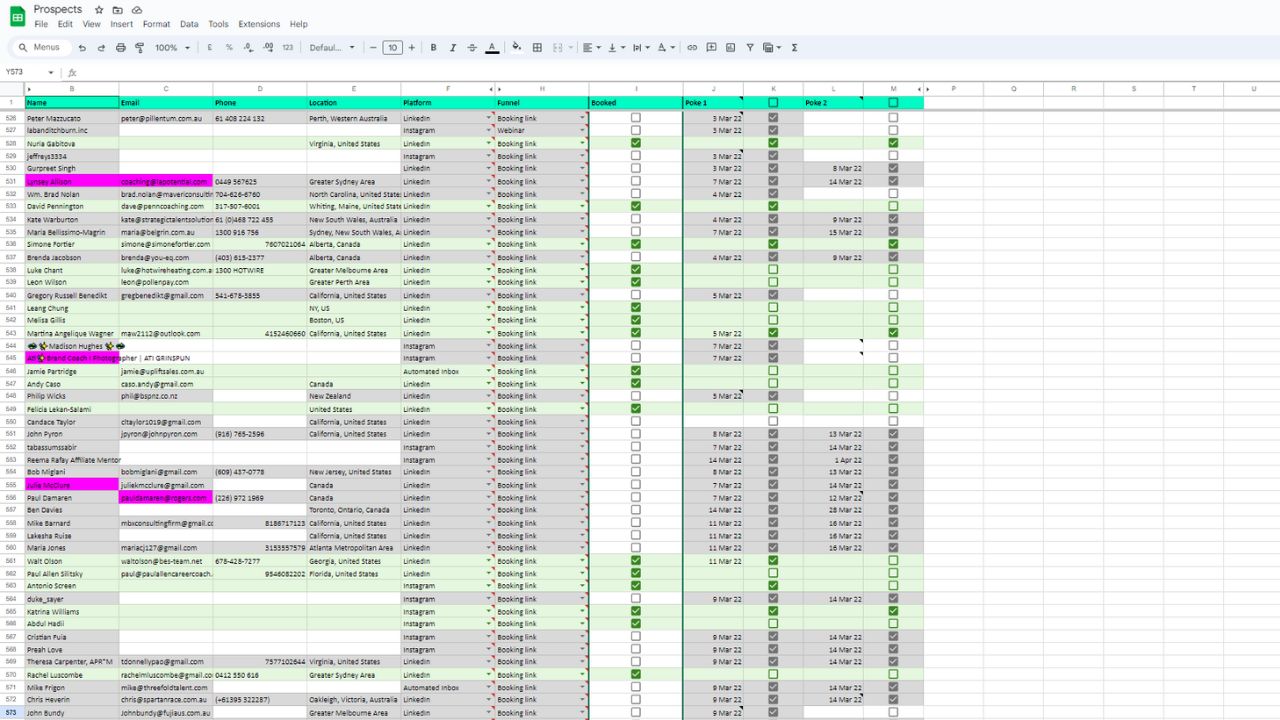Image resolution: width=1280 pixels, height=720 pixels.
Task: Open the Data menu
Action: point(189,24)
